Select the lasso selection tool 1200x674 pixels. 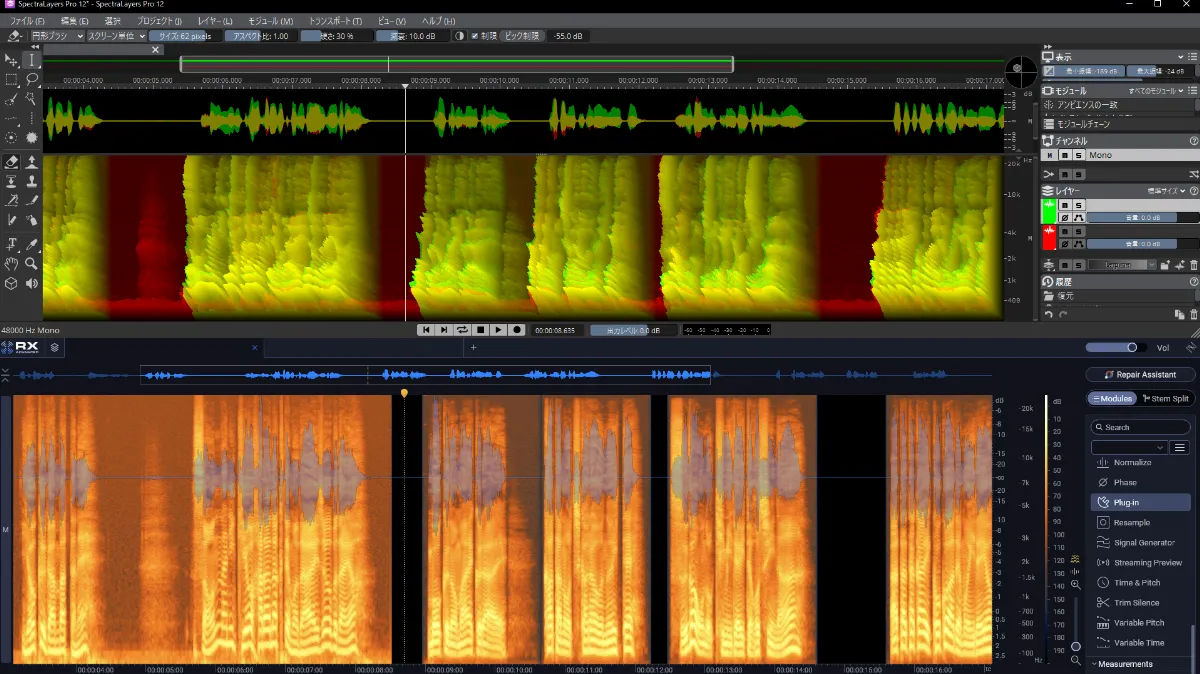(31, 79)
